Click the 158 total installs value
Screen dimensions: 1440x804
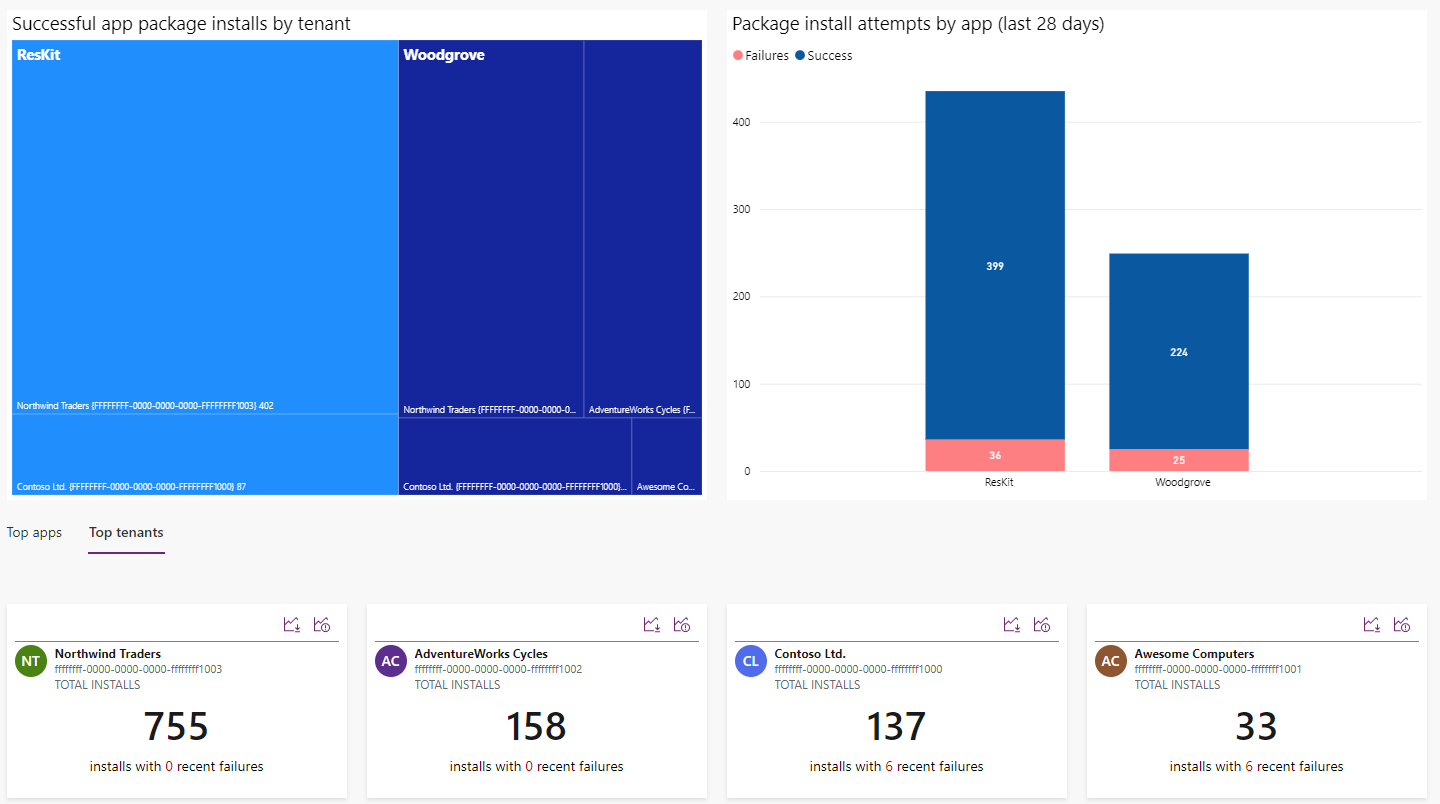[536, 726]
